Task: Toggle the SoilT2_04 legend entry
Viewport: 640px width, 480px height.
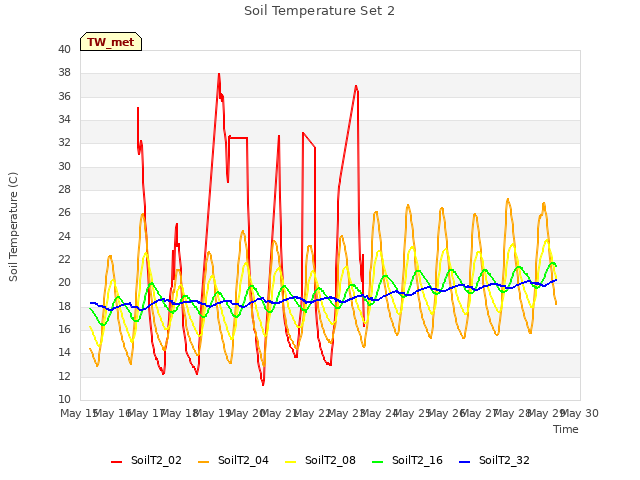Action: (233, 461)
